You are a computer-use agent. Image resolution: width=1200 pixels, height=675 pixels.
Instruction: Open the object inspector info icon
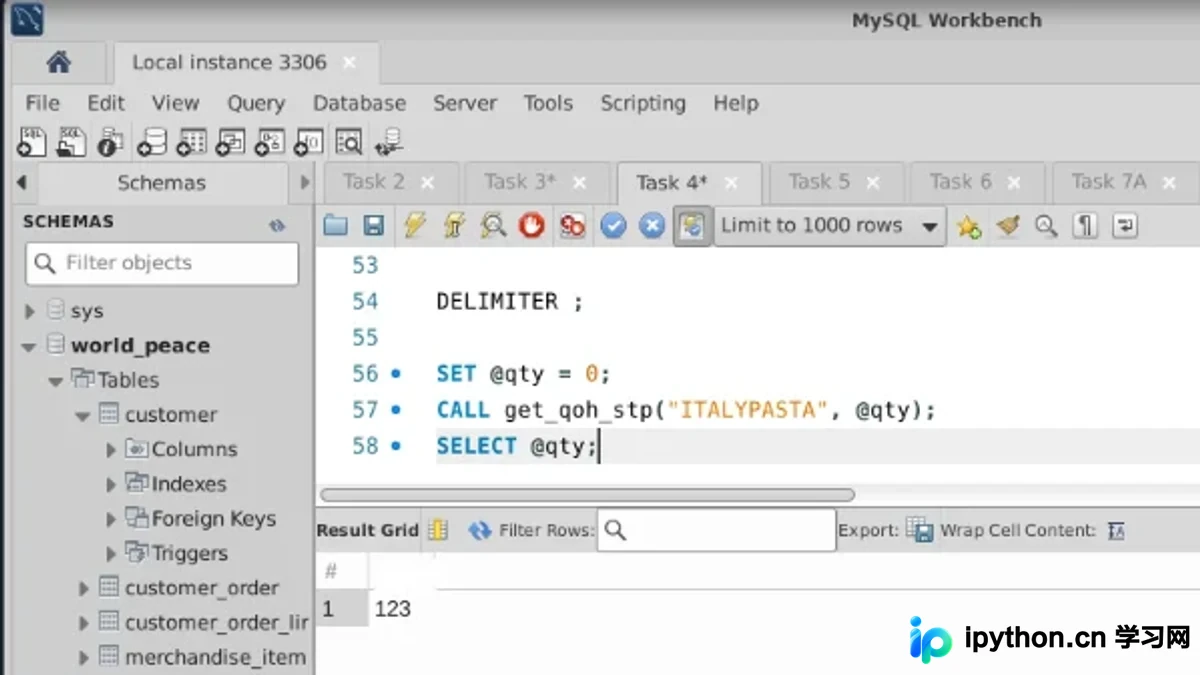[x=110, y=141]
